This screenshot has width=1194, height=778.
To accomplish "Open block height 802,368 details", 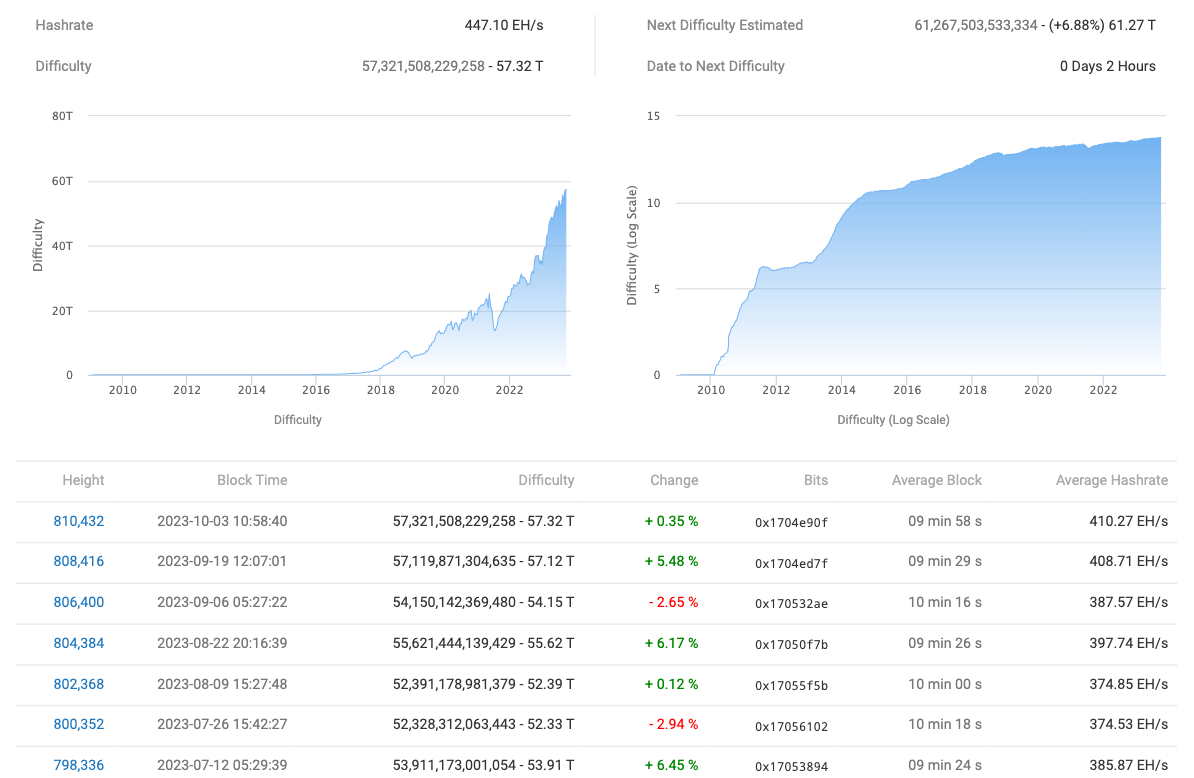I will [x=78, y=684].
